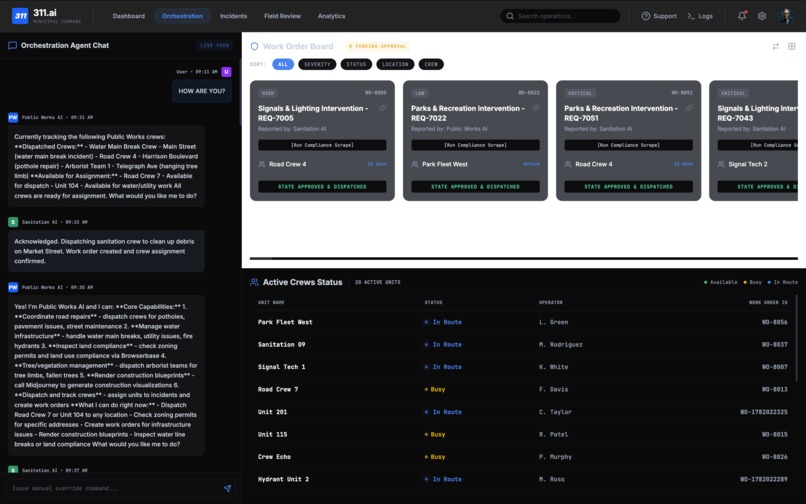The height and width of the screenshot is (504, 806).
Task: Click the Support help icon
Action: (646, 16)
